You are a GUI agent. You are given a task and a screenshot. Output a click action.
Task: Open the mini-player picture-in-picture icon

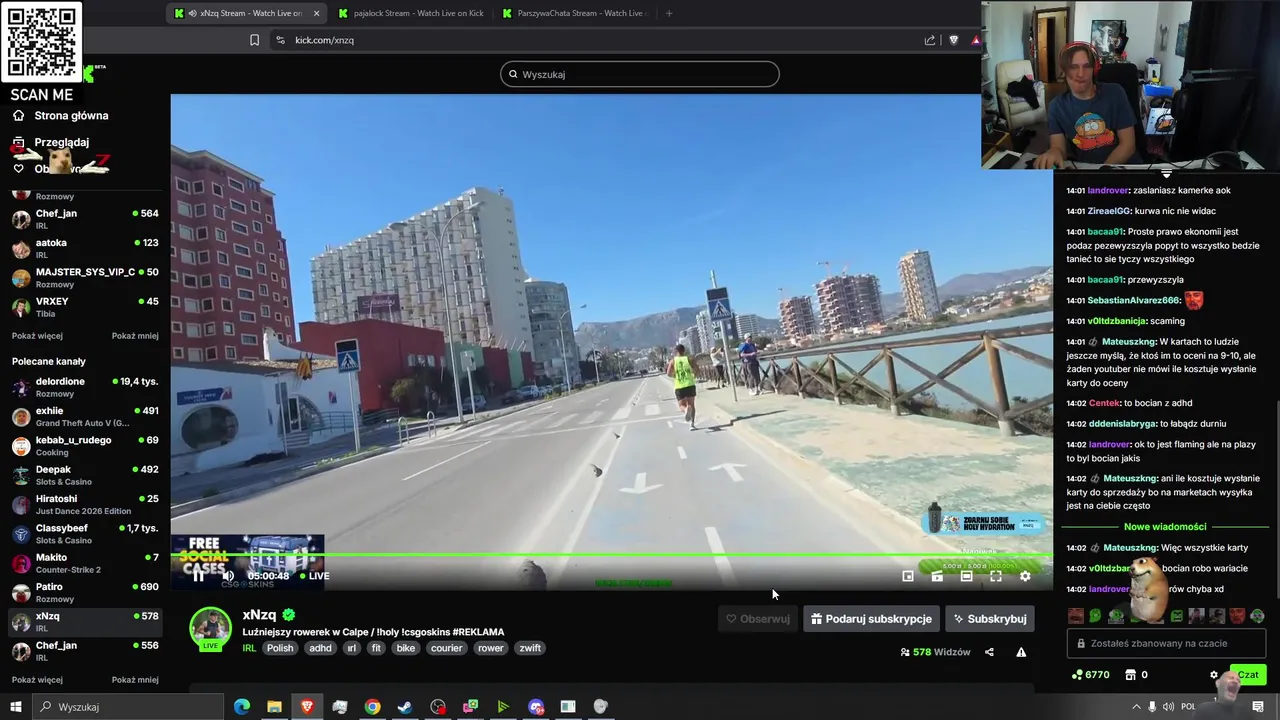(908, 576)
